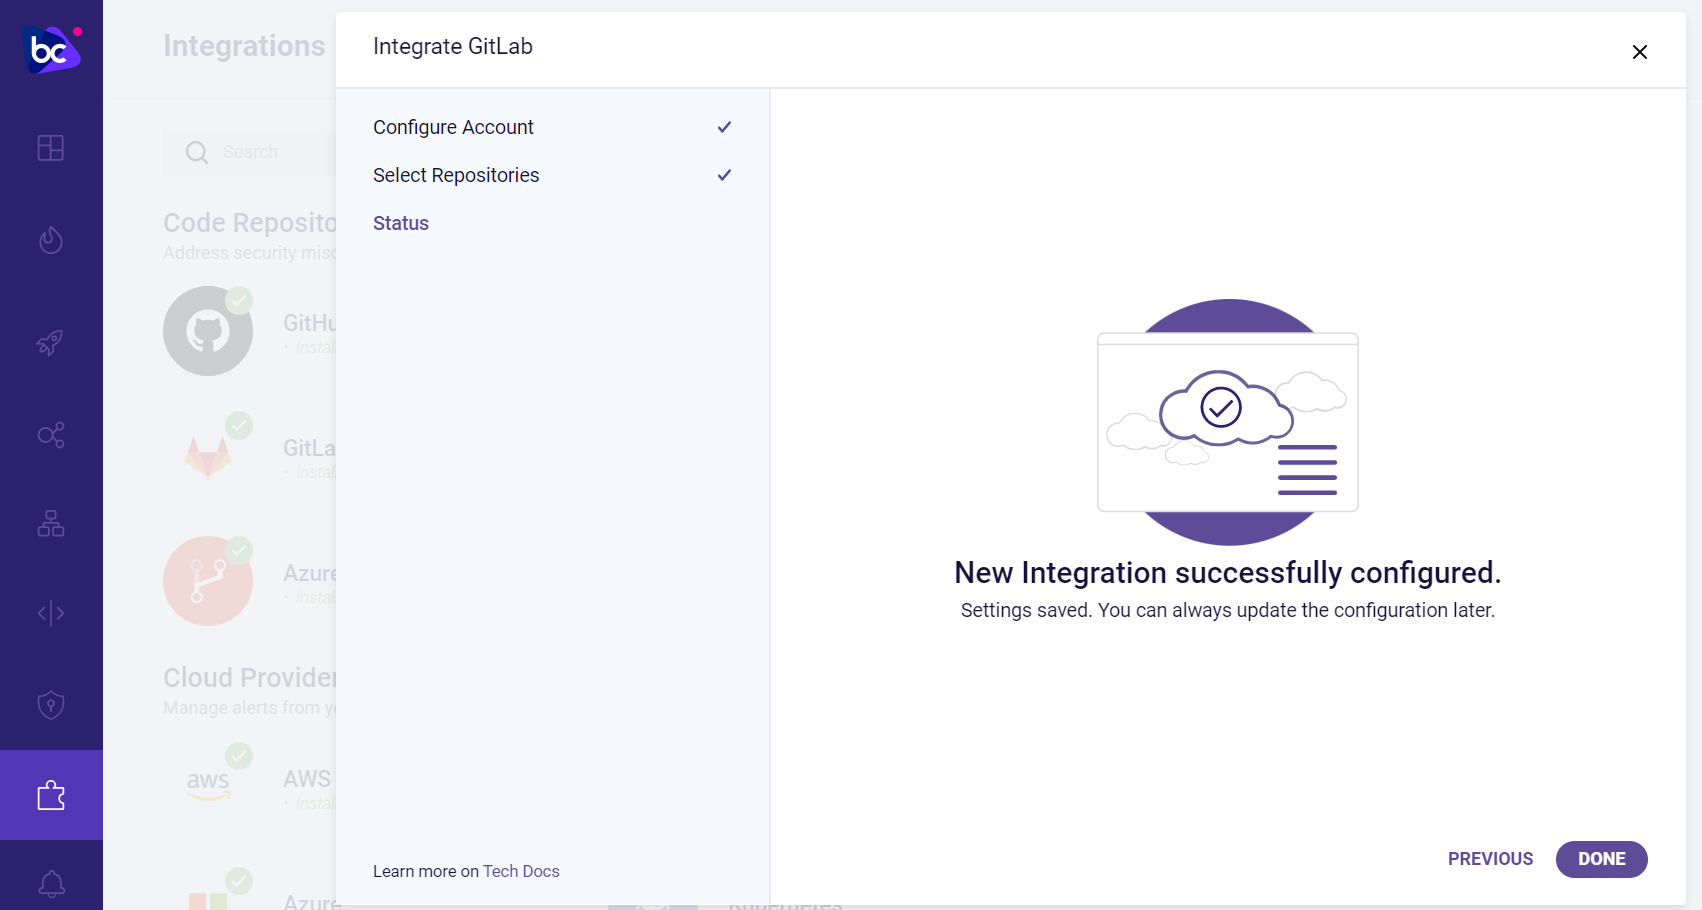The width and height of the screenshot is (1702, 910).
Task: Open the rocket icon in sidebar
Action: coord(51,343)
